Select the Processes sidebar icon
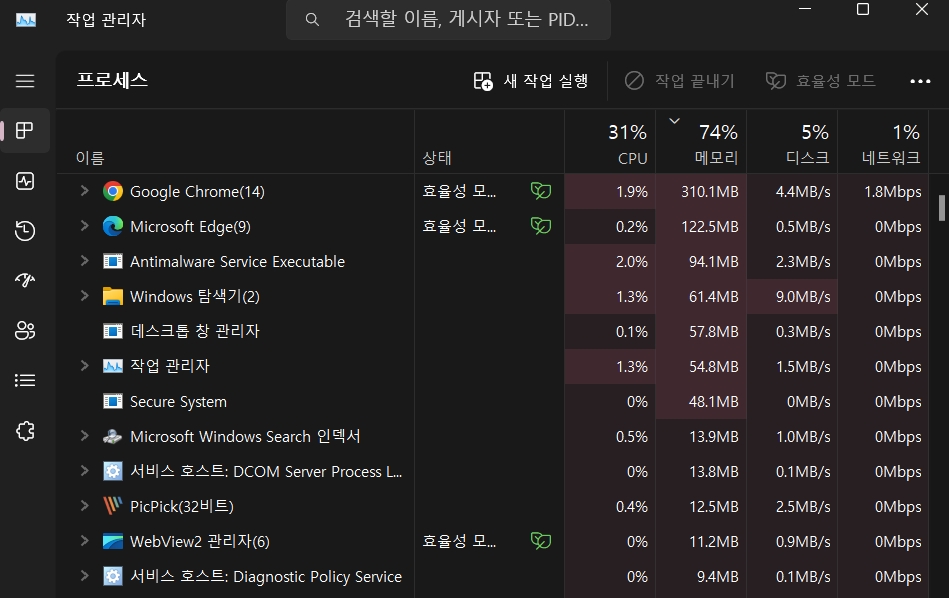Image resolution: width=949 pixels, height=598 pixels. point(25,130)
